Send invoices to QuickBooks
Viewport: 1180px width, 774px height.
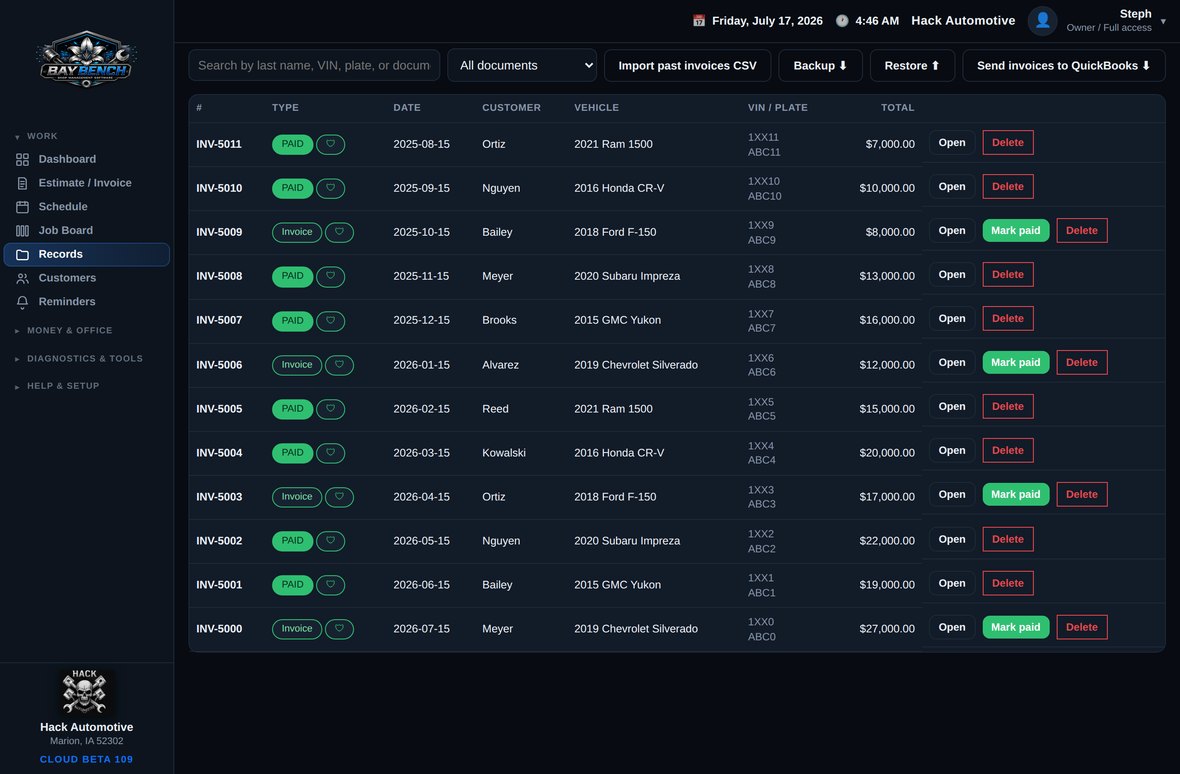tap(1063, 65)
